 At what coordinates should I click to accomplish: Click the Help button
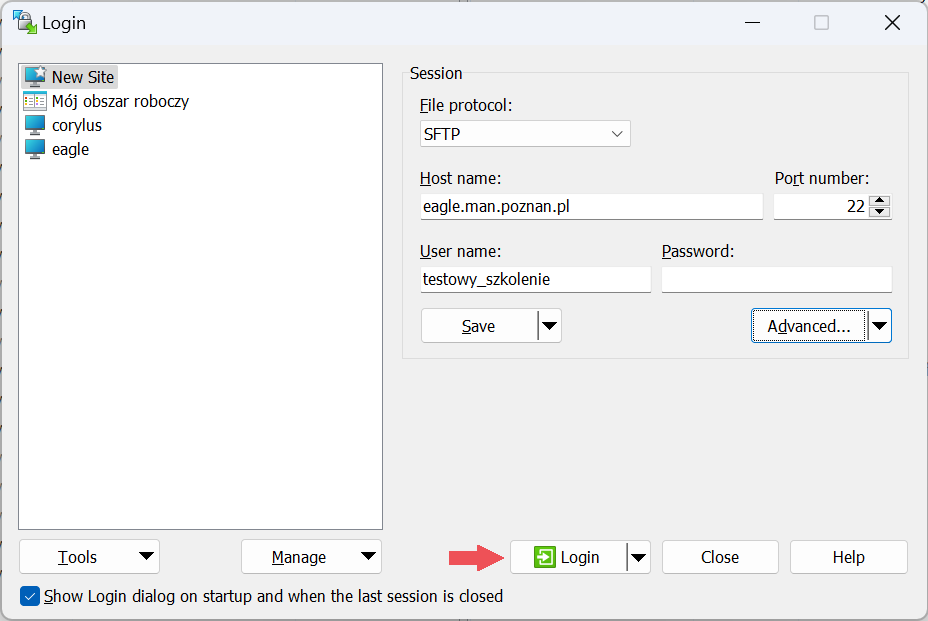pos(848,557)
